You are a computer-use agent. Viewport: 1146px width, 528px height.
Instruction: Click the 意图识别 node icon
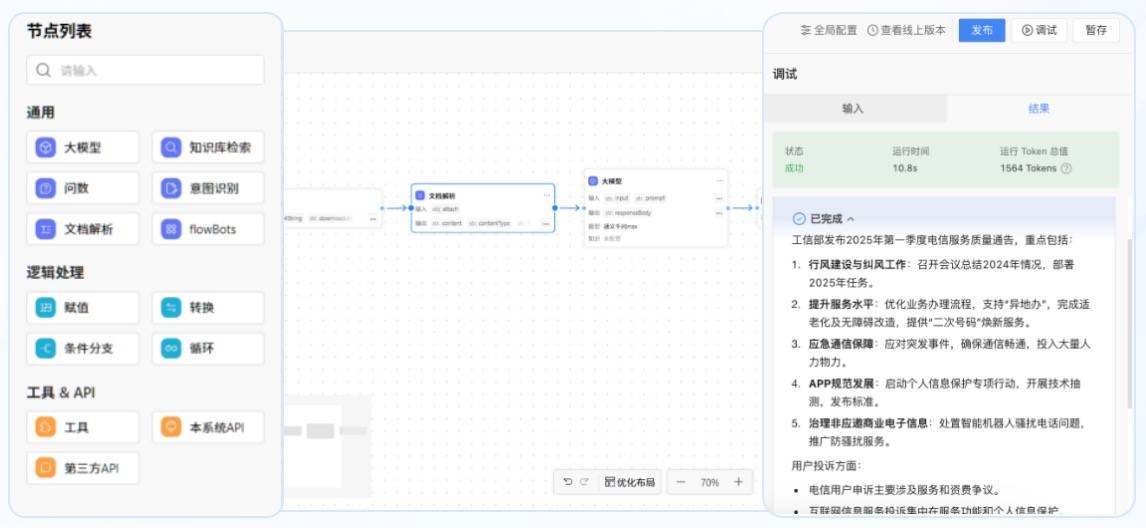point(171,189)
